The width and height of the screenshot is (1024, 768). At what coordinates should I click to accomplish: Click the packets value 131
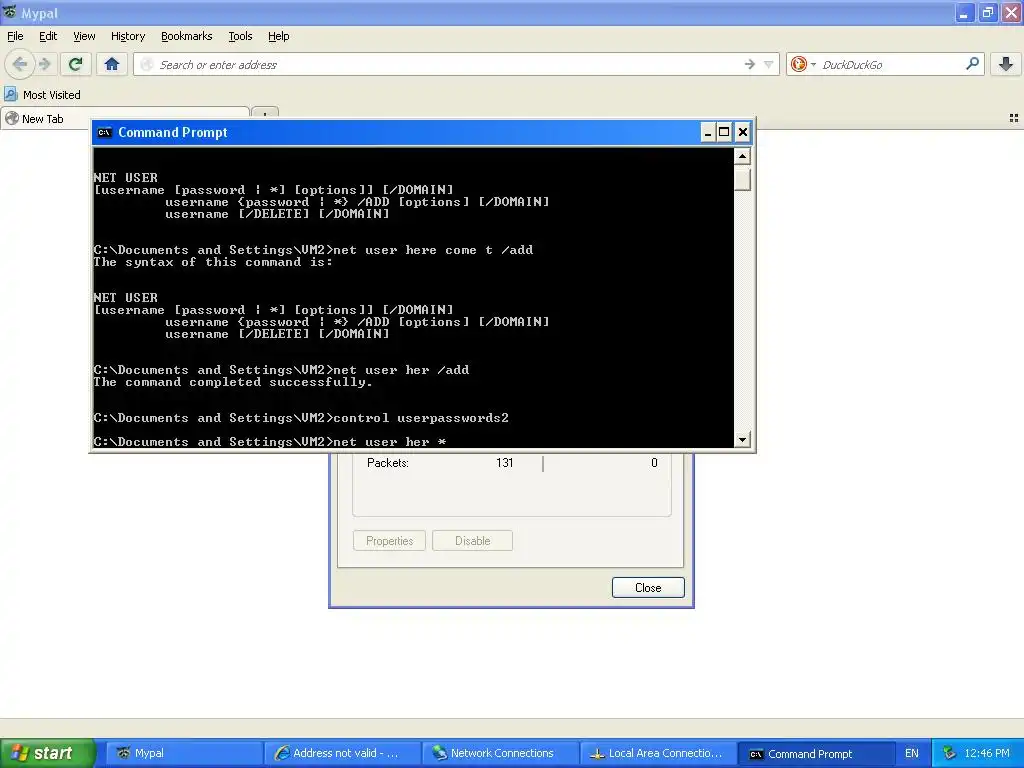click(x=504, y=463)
